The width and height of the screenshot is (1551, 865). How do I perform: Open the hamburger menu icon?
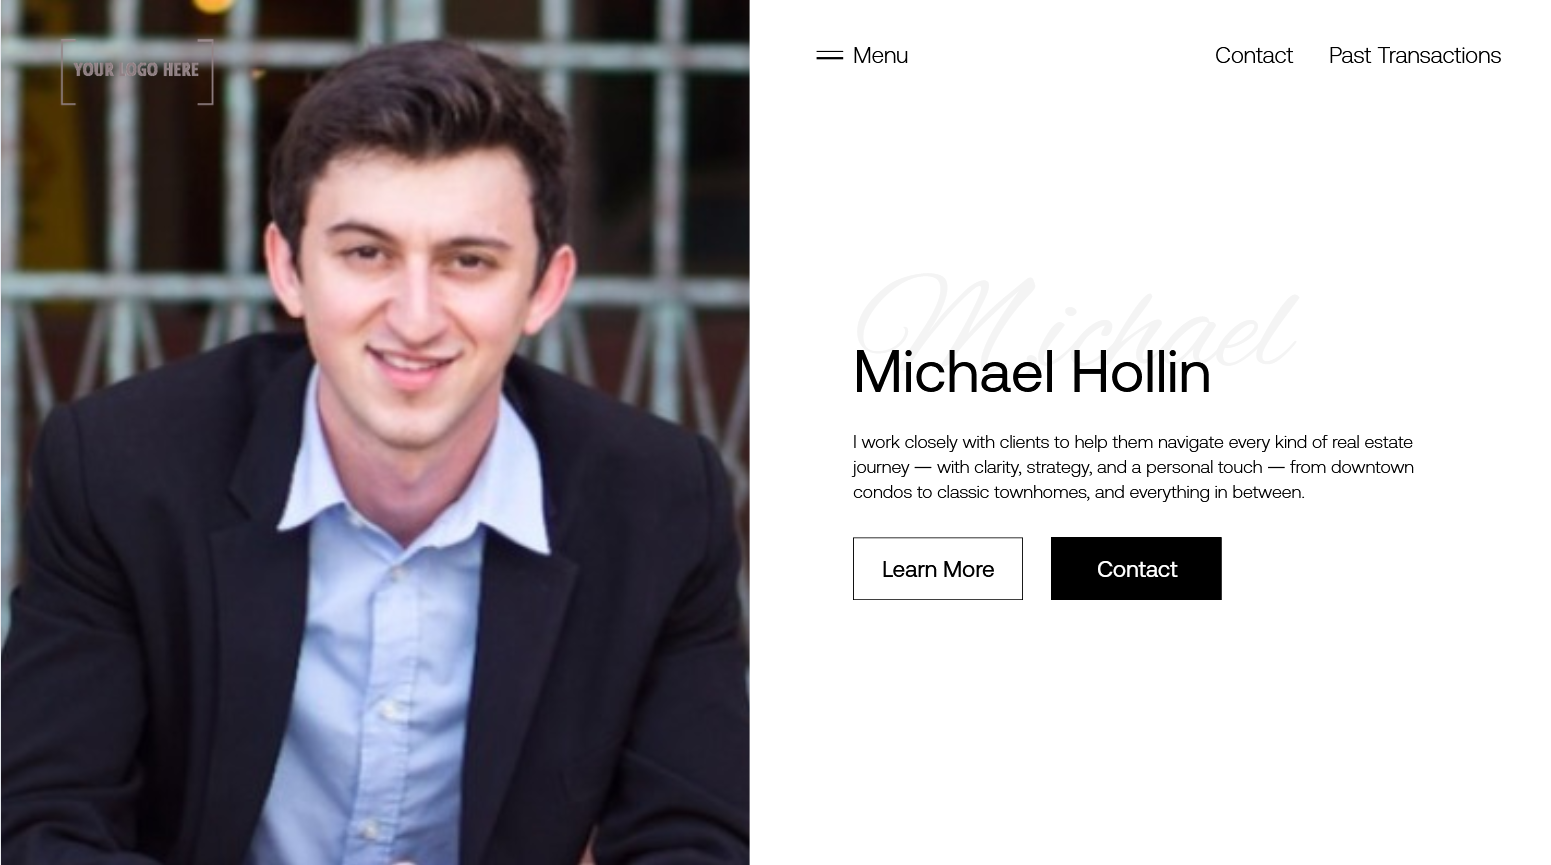point(830,56)
